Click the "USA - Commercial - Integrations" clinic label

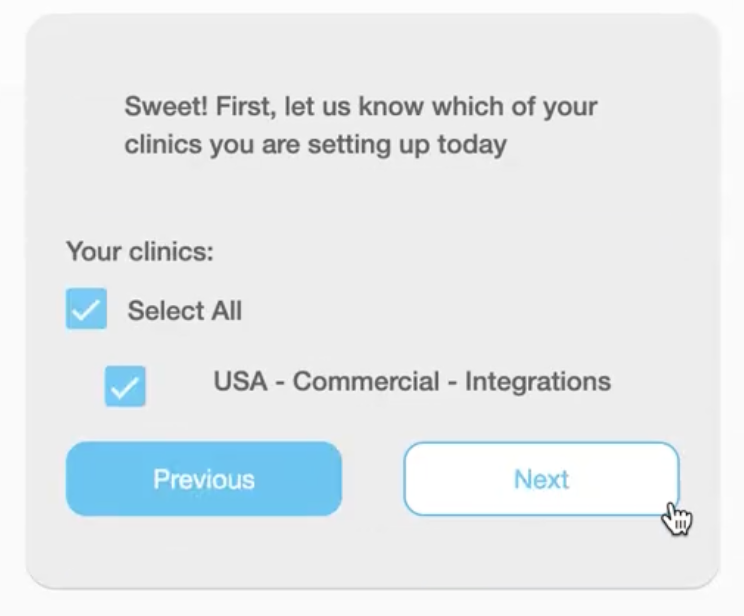pos(412,382)
